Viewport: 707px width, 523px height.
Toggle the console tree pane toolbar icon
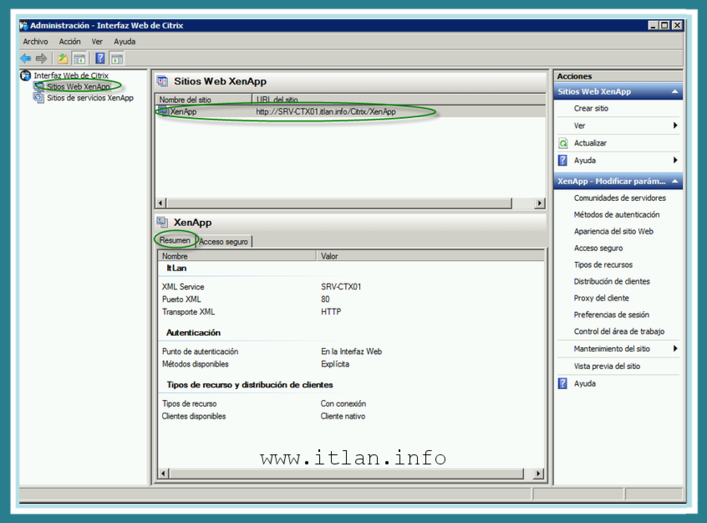[x=78, y=58]
